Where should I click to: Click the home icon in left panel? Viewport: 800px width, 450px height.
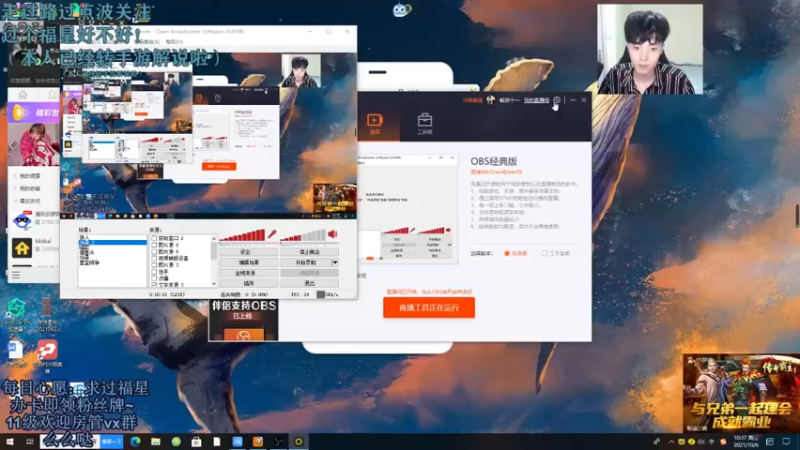point(22,95)
